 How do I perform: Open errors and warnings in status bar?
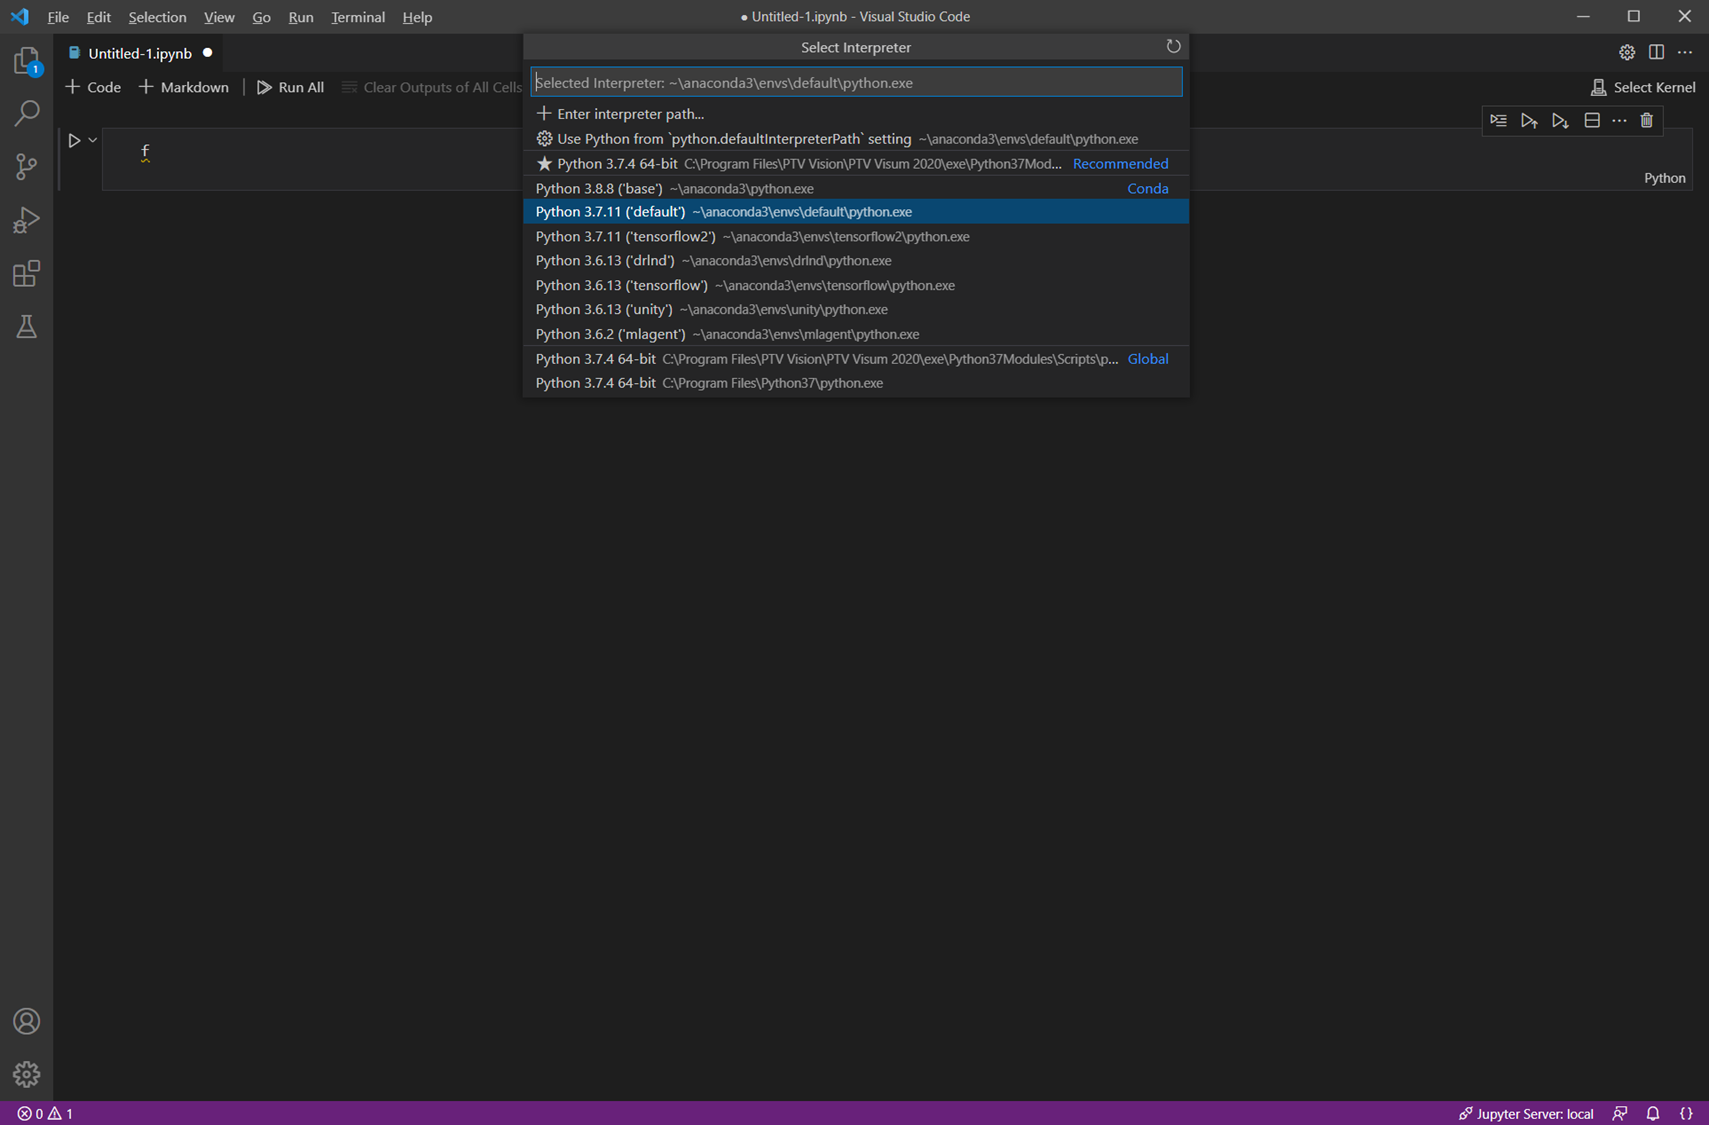point(45,1113)
